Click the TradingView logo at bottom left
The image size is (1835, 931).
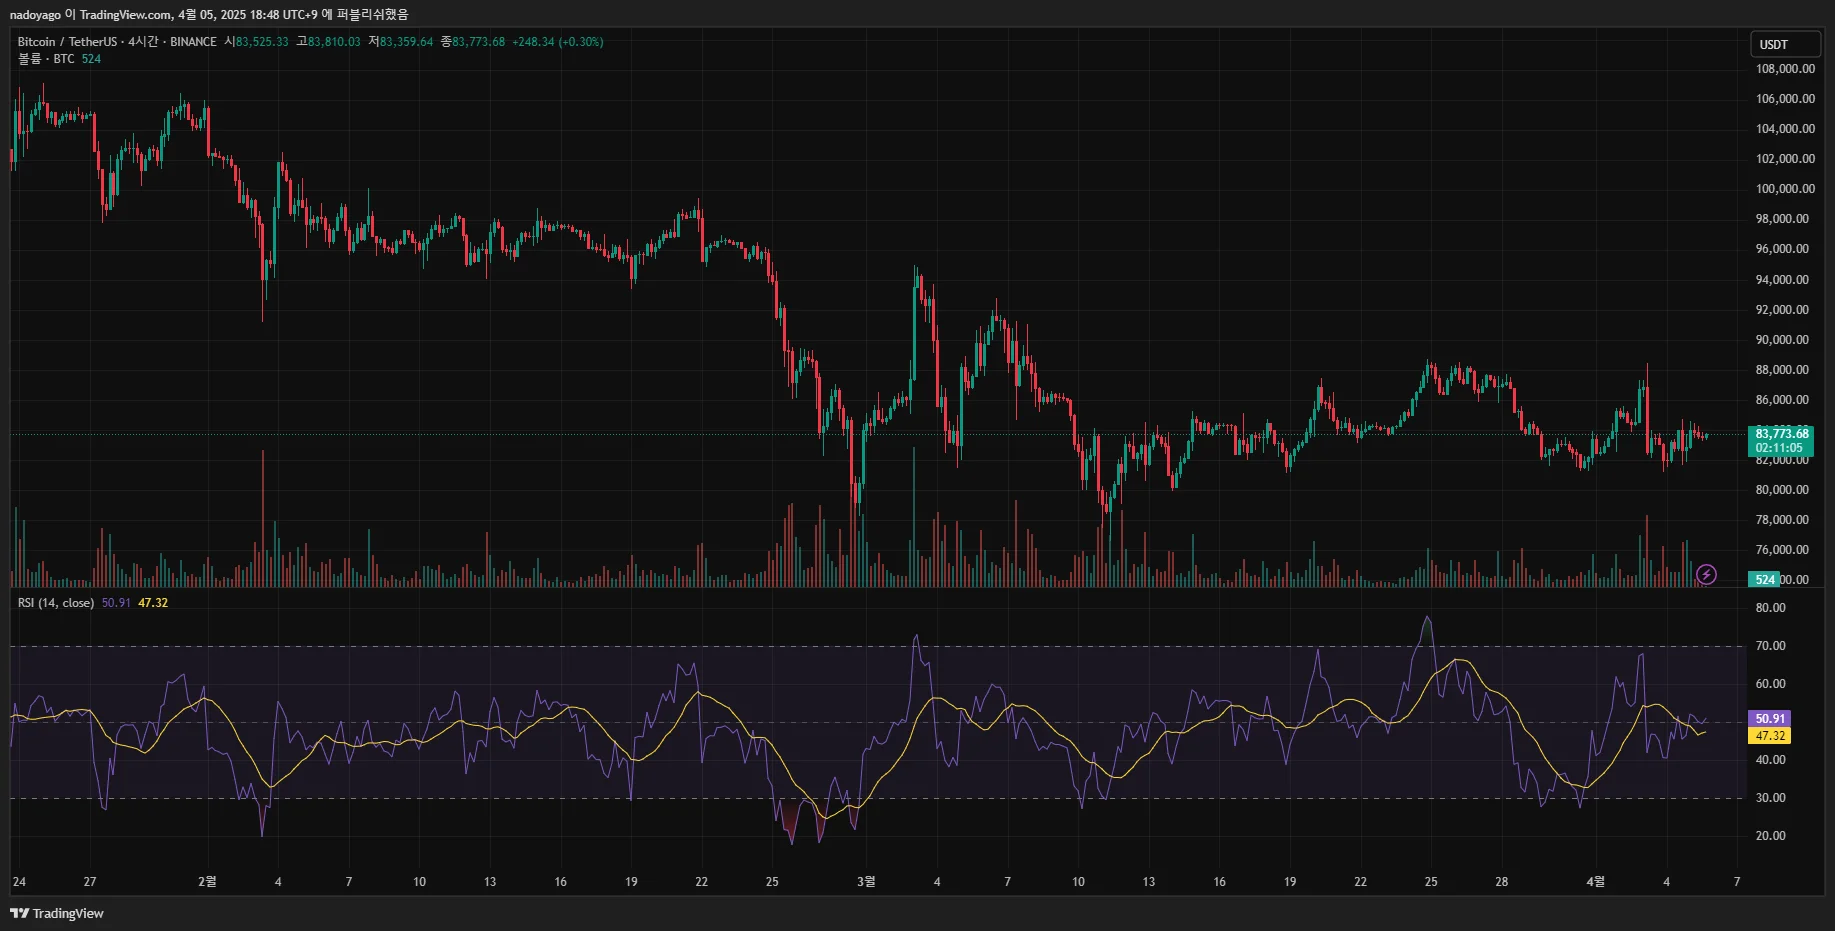click(57, 913)
